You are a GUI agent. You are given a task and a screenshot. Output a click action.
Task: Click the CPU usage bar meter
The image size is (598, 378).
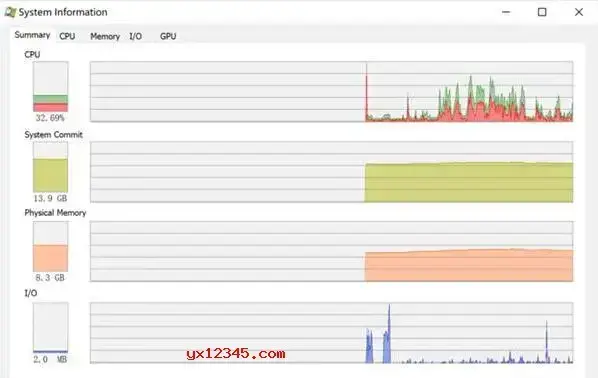[50, 87]
